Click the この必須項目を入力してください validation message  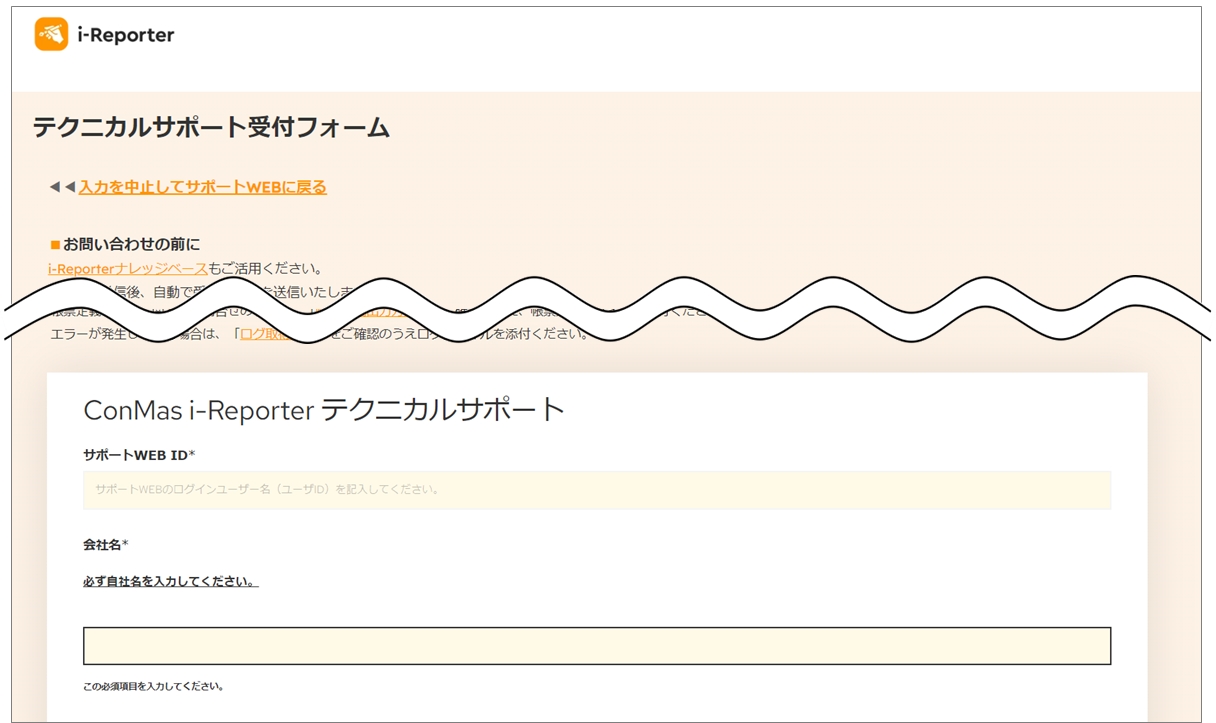(x=153, y=687)
